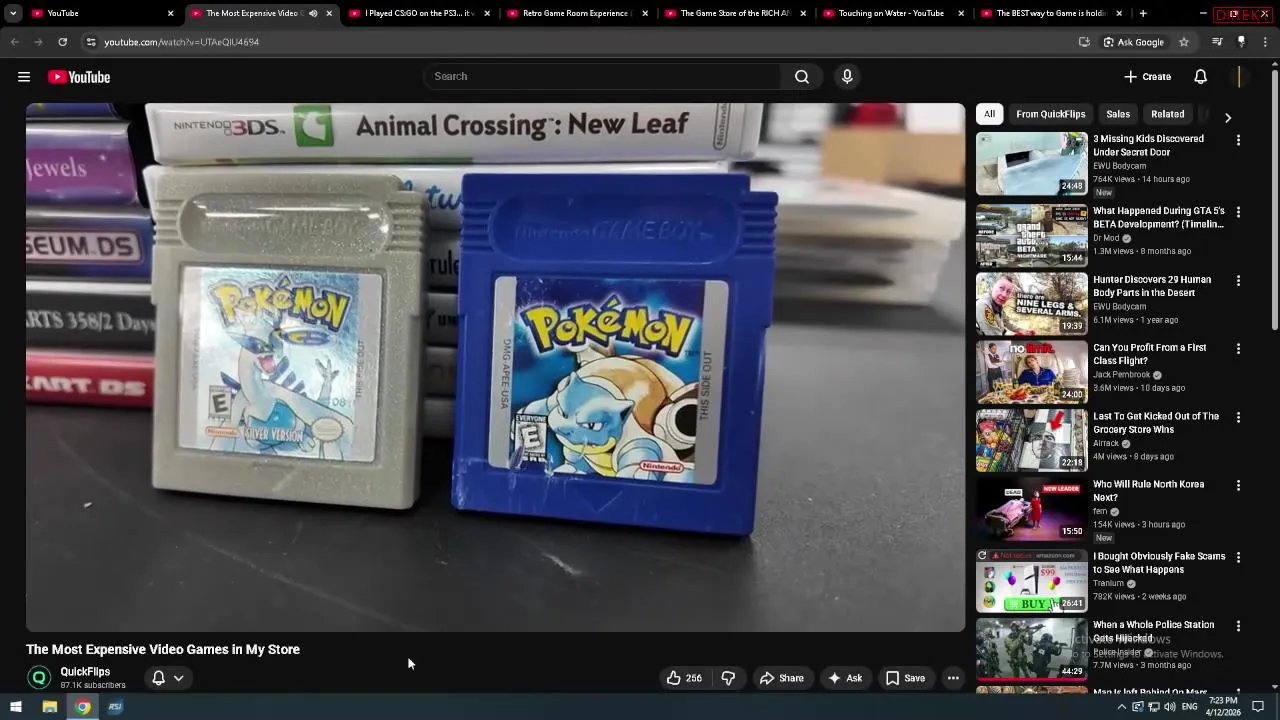Select the All filter chip
The image size is (1280, 720).
pos(989,114)
